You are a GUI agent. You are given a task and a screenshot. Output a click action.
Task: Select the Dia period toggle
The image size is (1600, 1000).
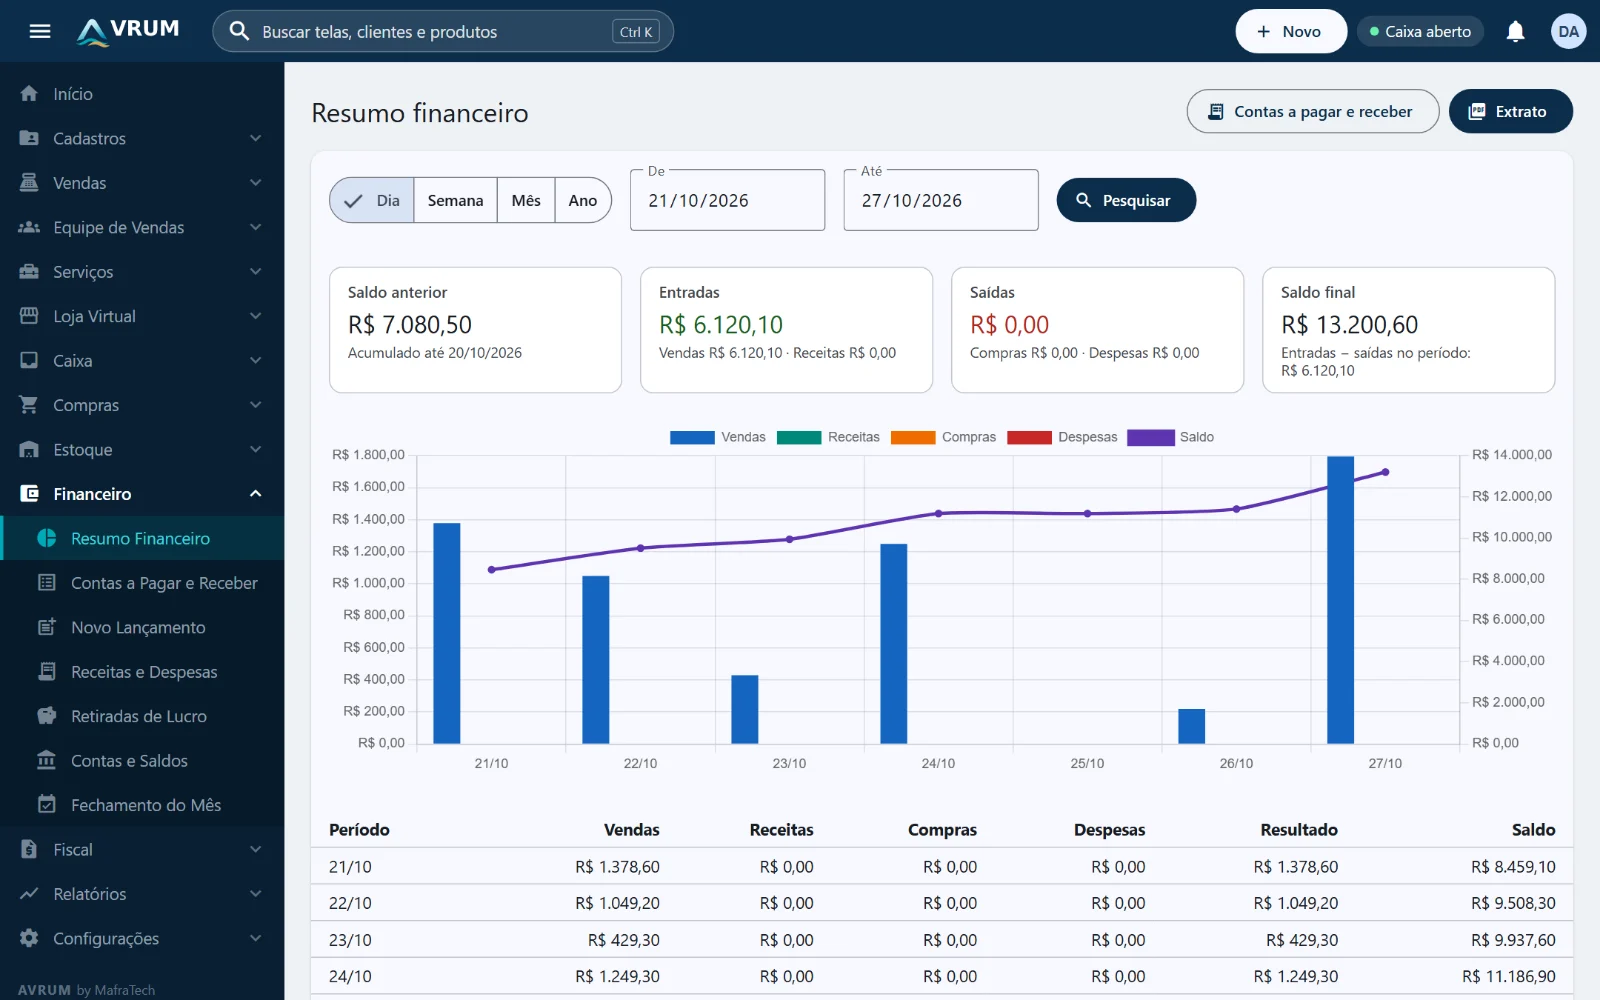(372, 200)
